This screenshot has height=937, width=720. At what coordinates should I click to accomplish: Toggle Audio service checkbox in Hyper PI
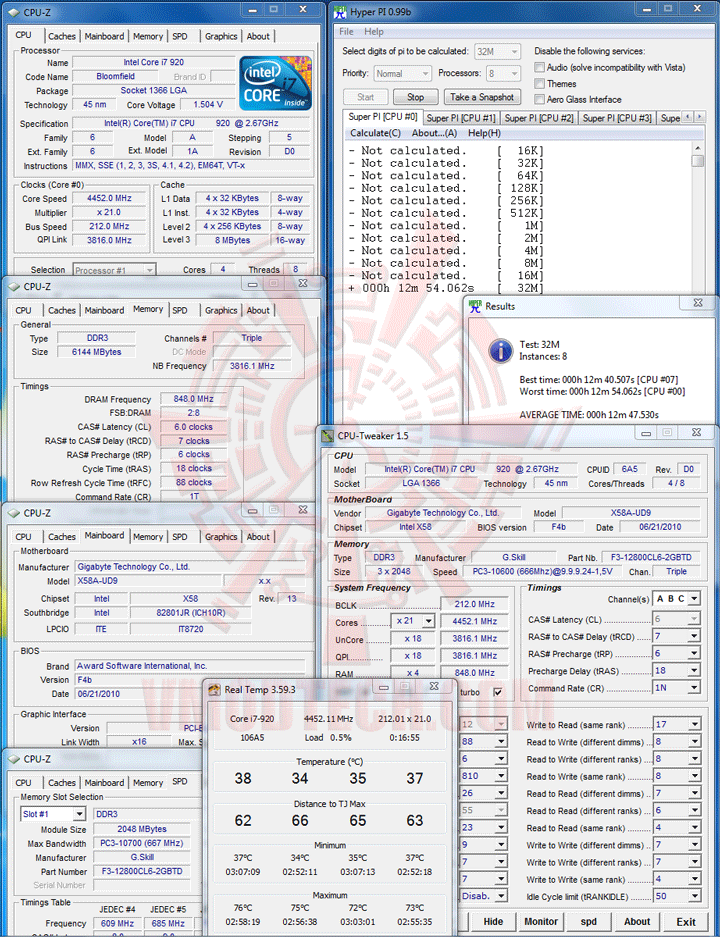click(540, 68)
